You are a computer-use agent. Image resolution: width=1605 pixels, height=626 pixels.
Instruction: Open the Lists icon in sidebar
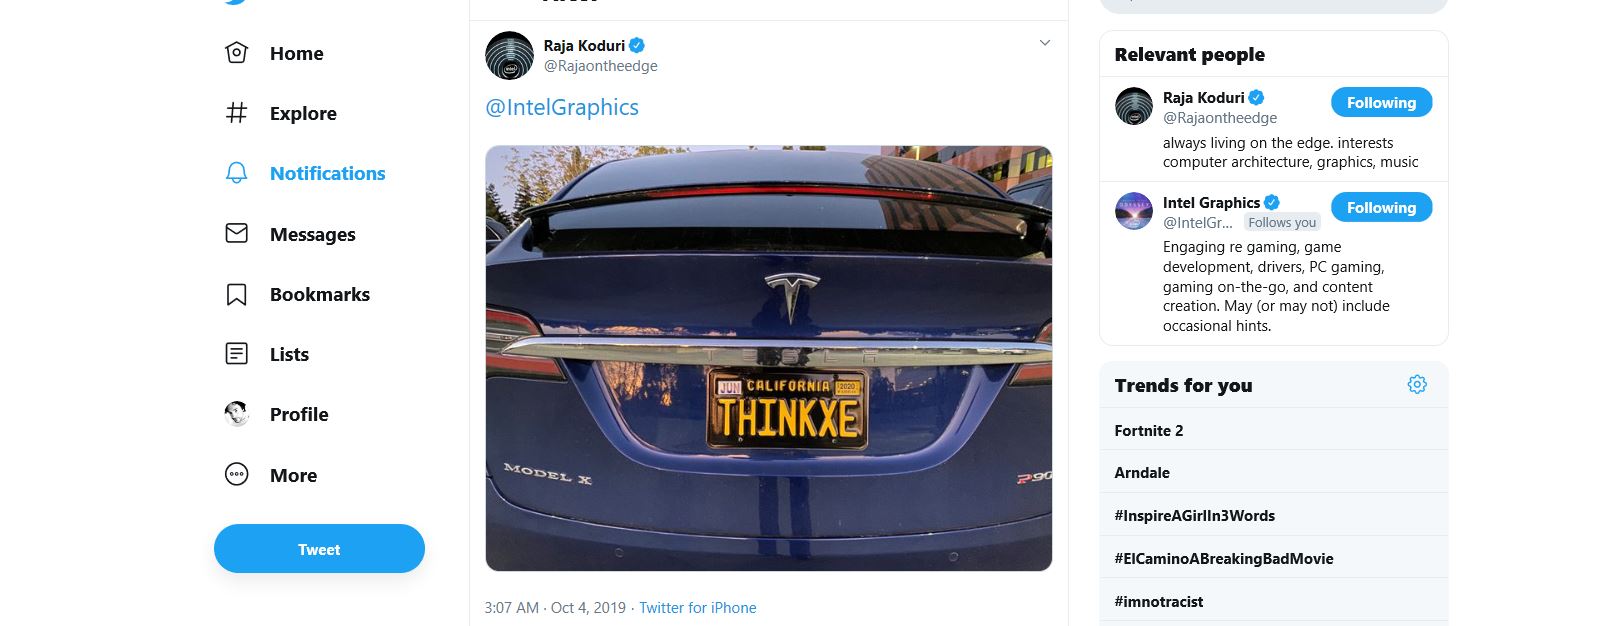[x=236, y=354]
